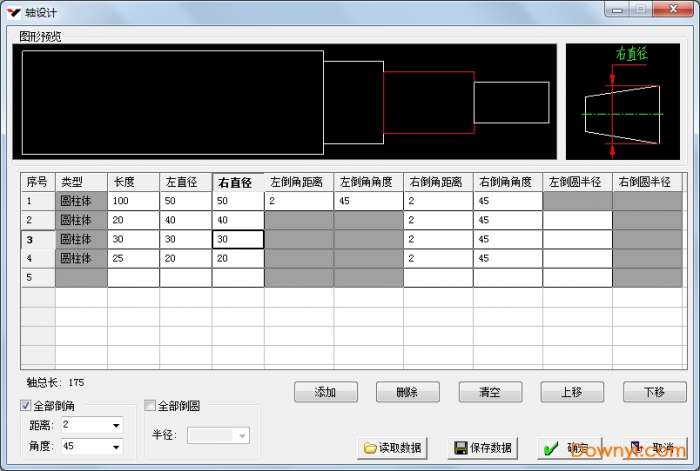Image resolution: width=700 pixels, height=471 pixels.
Task: Click the 图形预览 group label
Action: 40,36
